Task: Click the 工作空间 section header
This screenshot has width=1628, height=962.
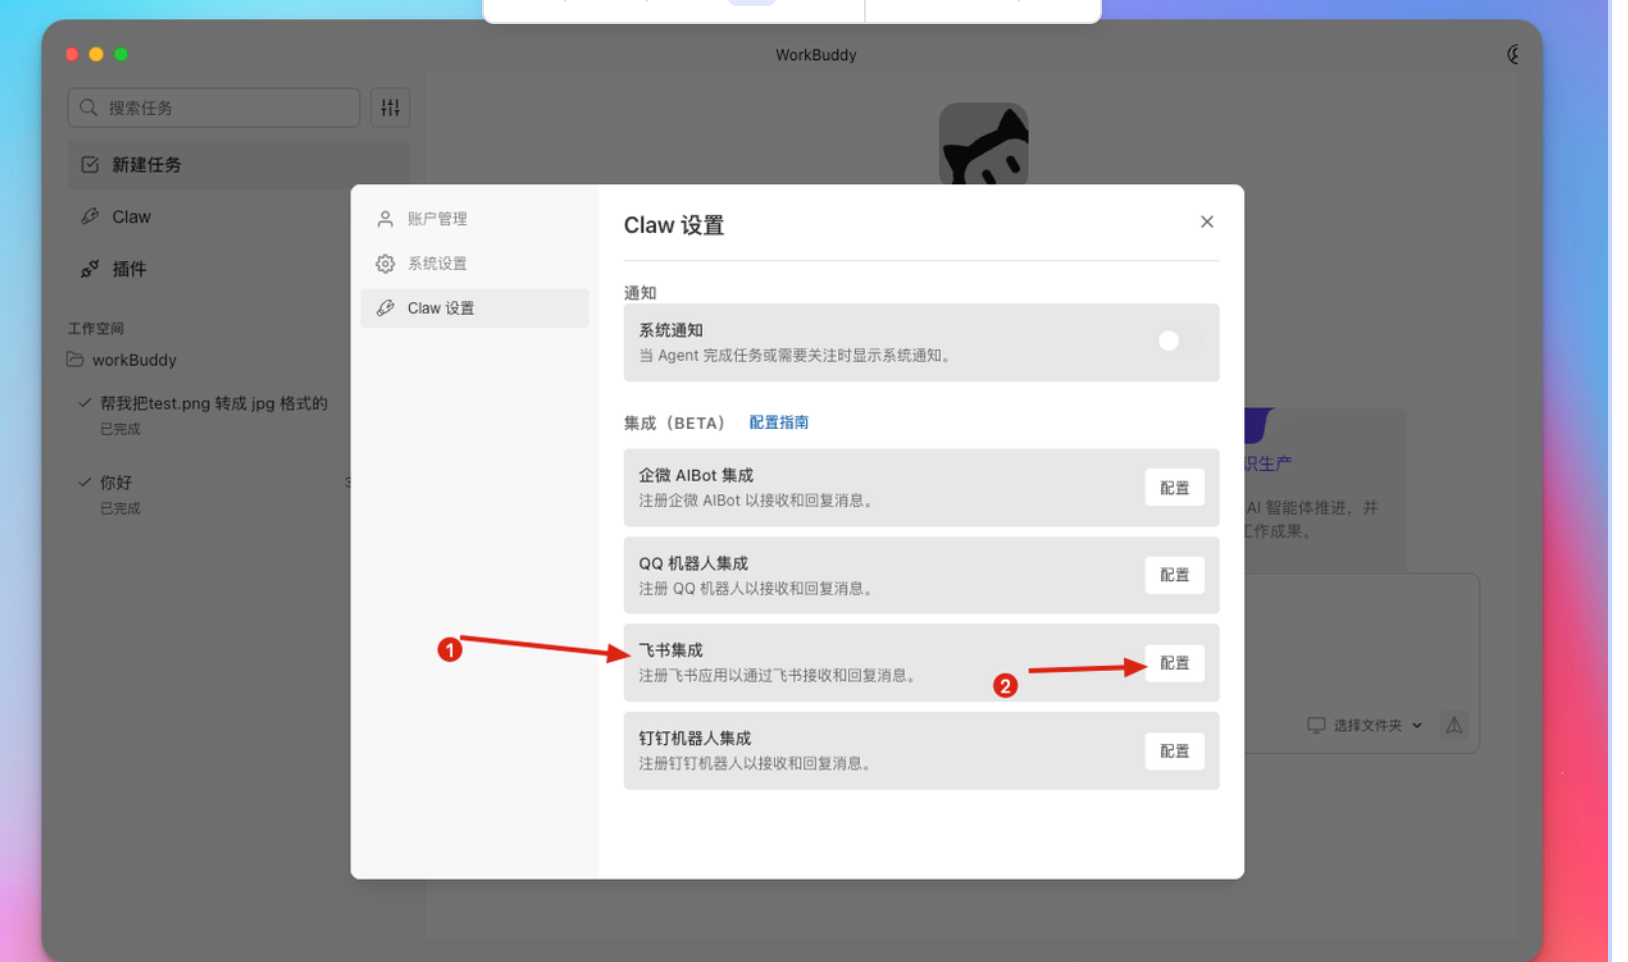Action: click(96, 329)
